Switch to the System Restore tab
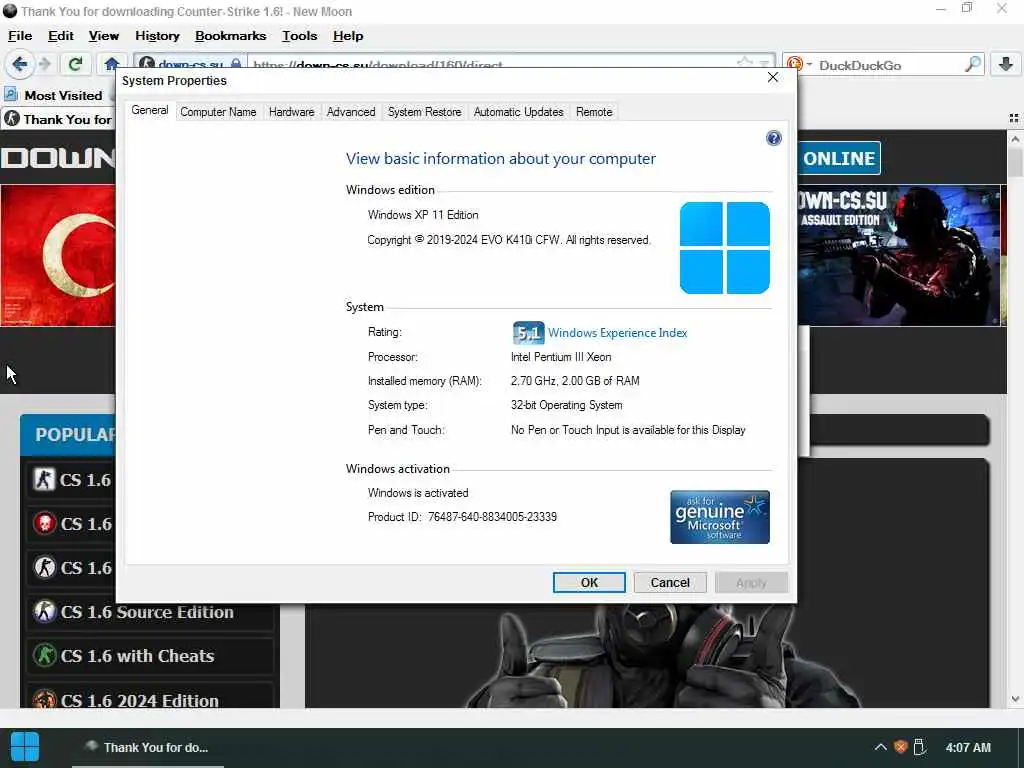 tap(424, 112)
